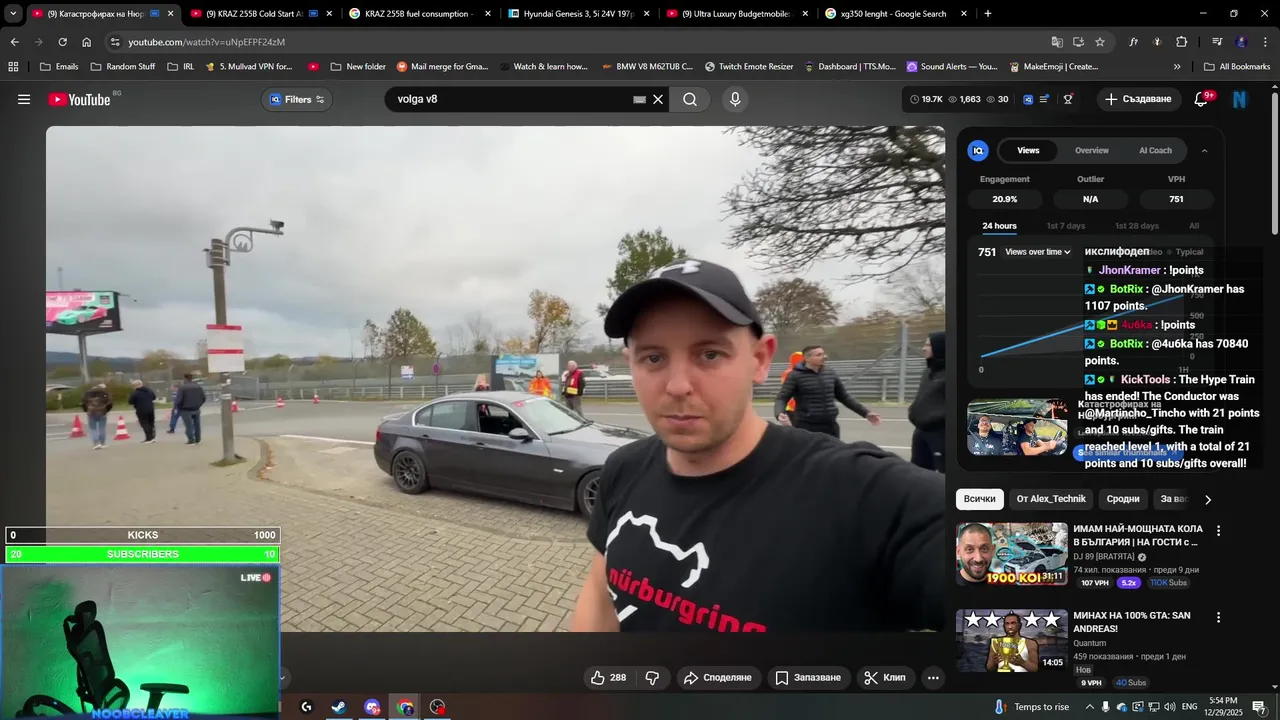This screenshot has height=720, width=1280.
Task: Click the Споделяне share button
Action: tap(717, 677)
